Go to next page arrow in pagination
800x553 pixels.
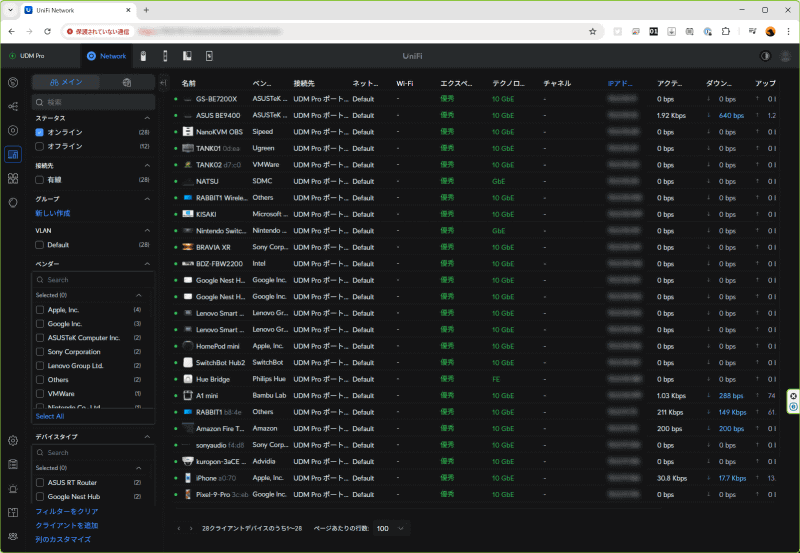click(191, 529)
